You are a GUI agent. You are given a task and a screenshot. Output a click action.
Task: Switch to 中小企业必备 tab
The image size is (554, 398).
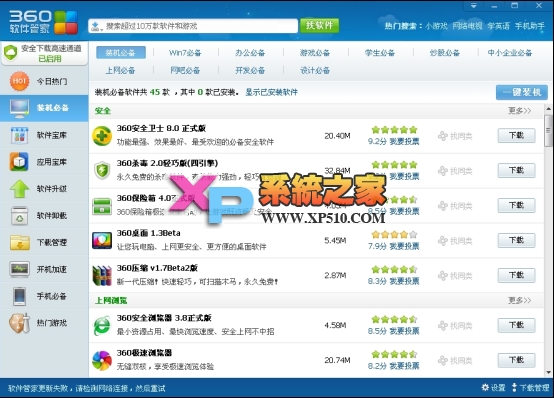click(x=510, y=53)
